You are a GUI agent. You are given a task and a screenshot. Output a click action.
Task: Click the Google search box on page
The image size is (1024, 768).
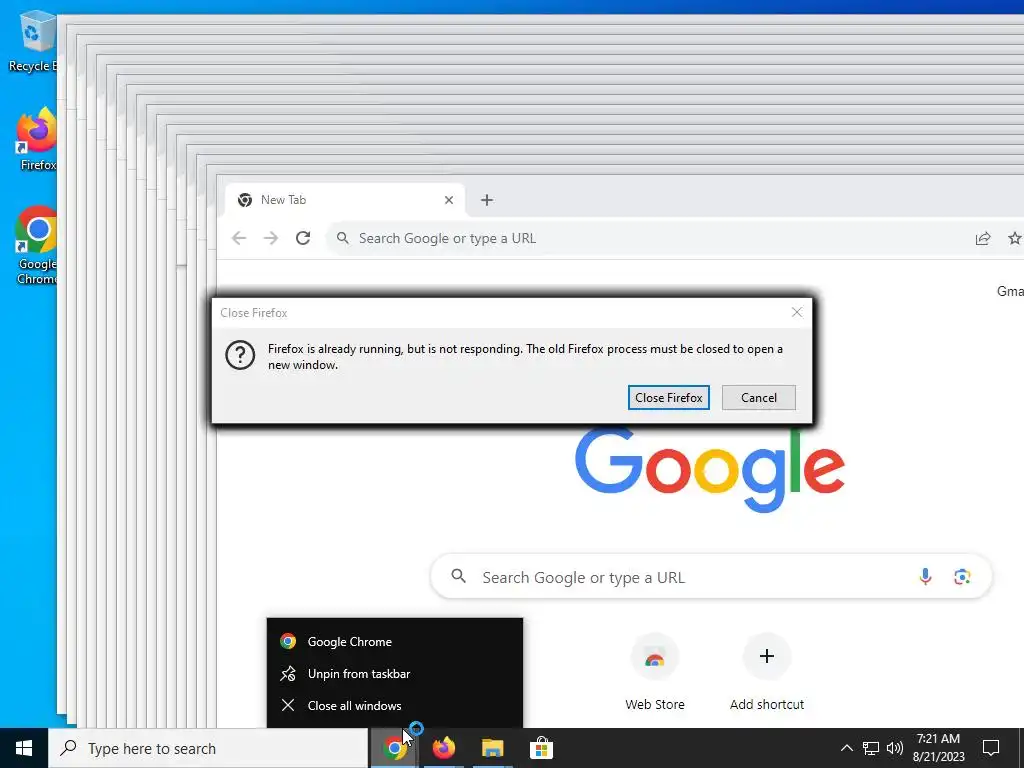(x=711, y=577)
